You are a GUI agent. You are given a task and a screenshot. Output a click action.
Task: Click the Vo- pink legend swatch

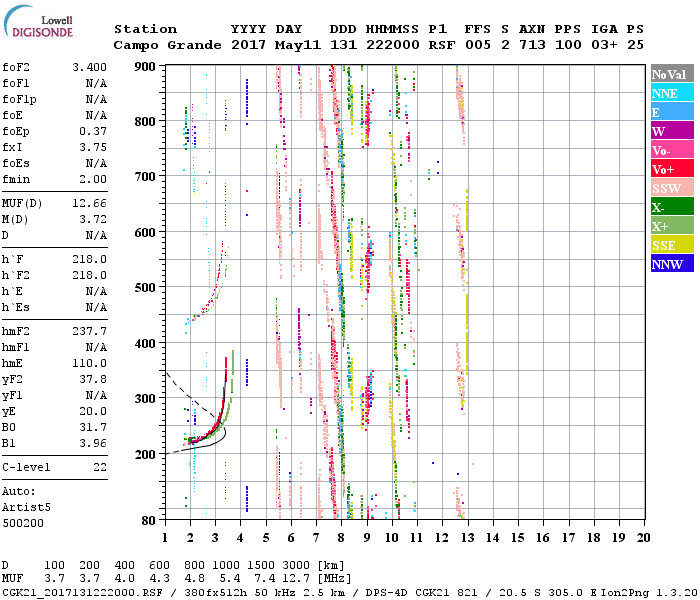point(671,150)
